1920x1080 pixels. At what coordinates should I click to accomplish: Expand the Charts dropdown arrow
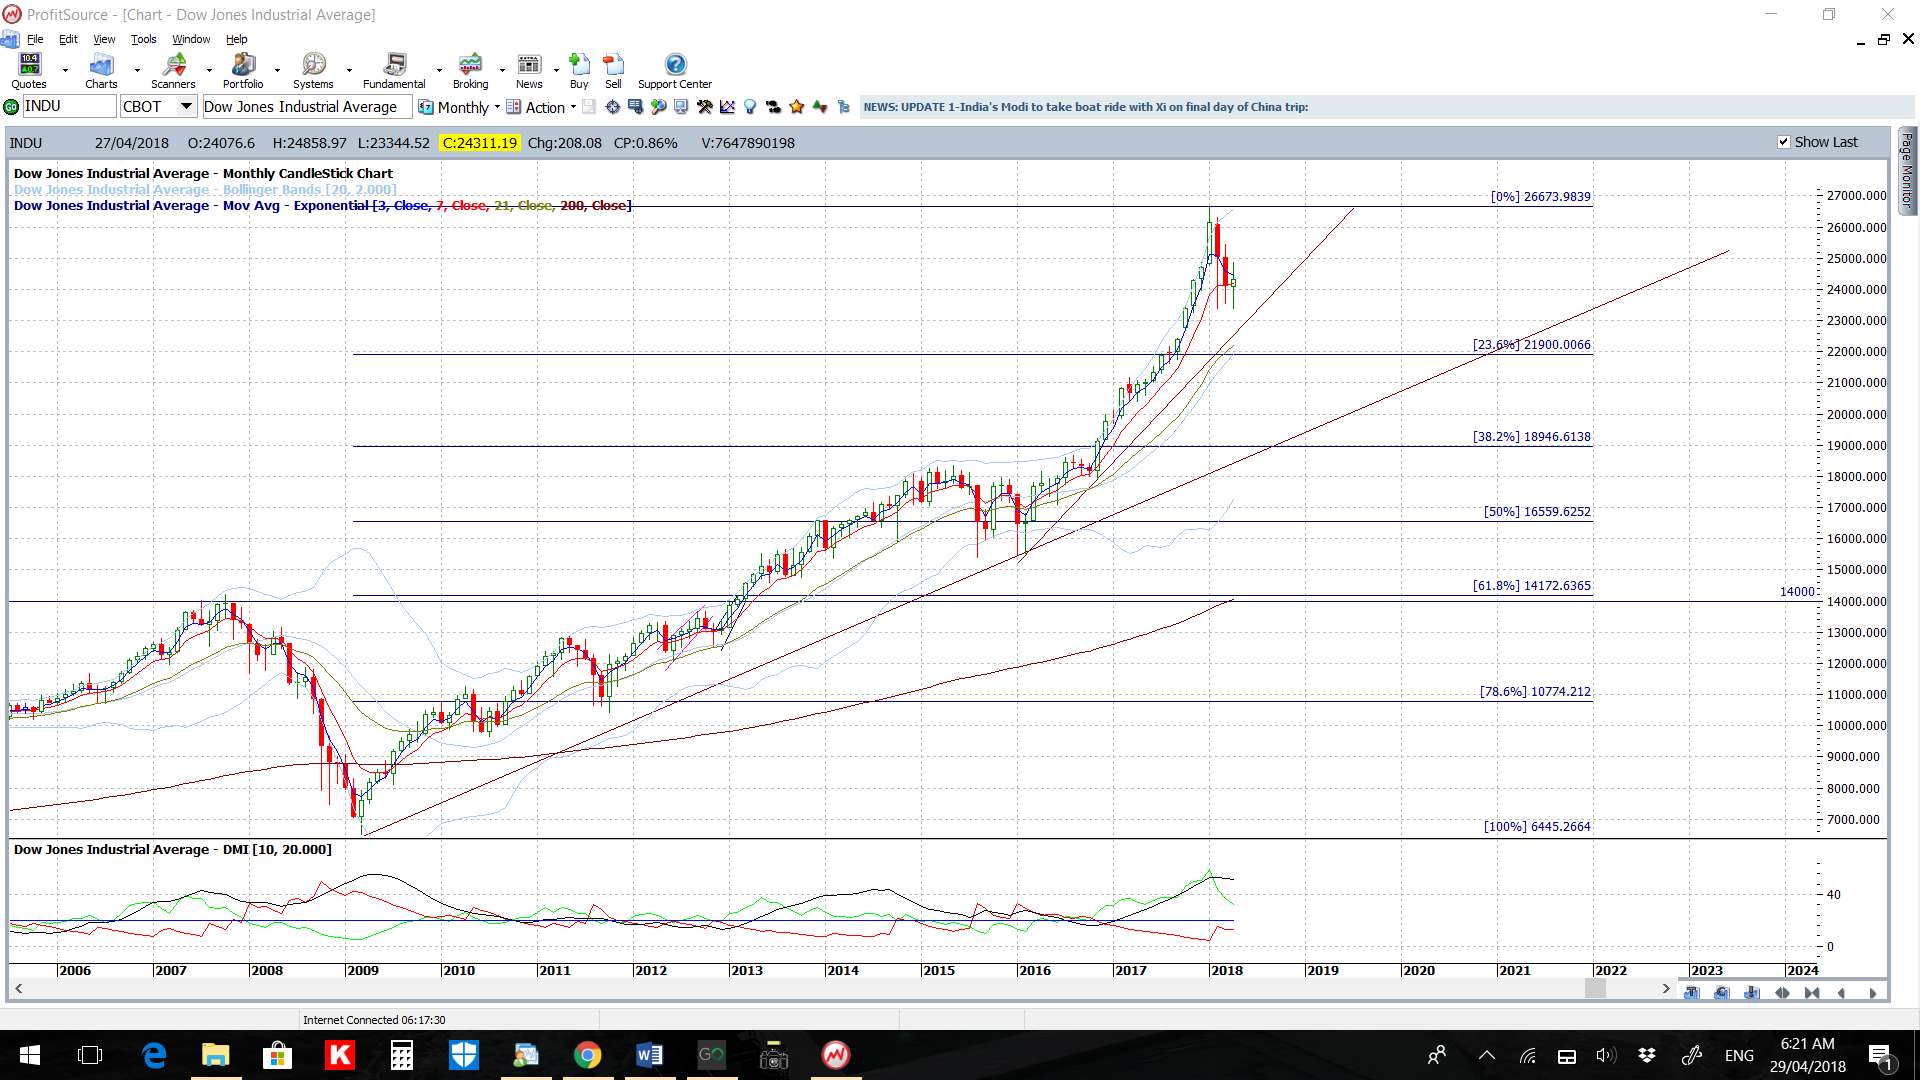point(137,71)
